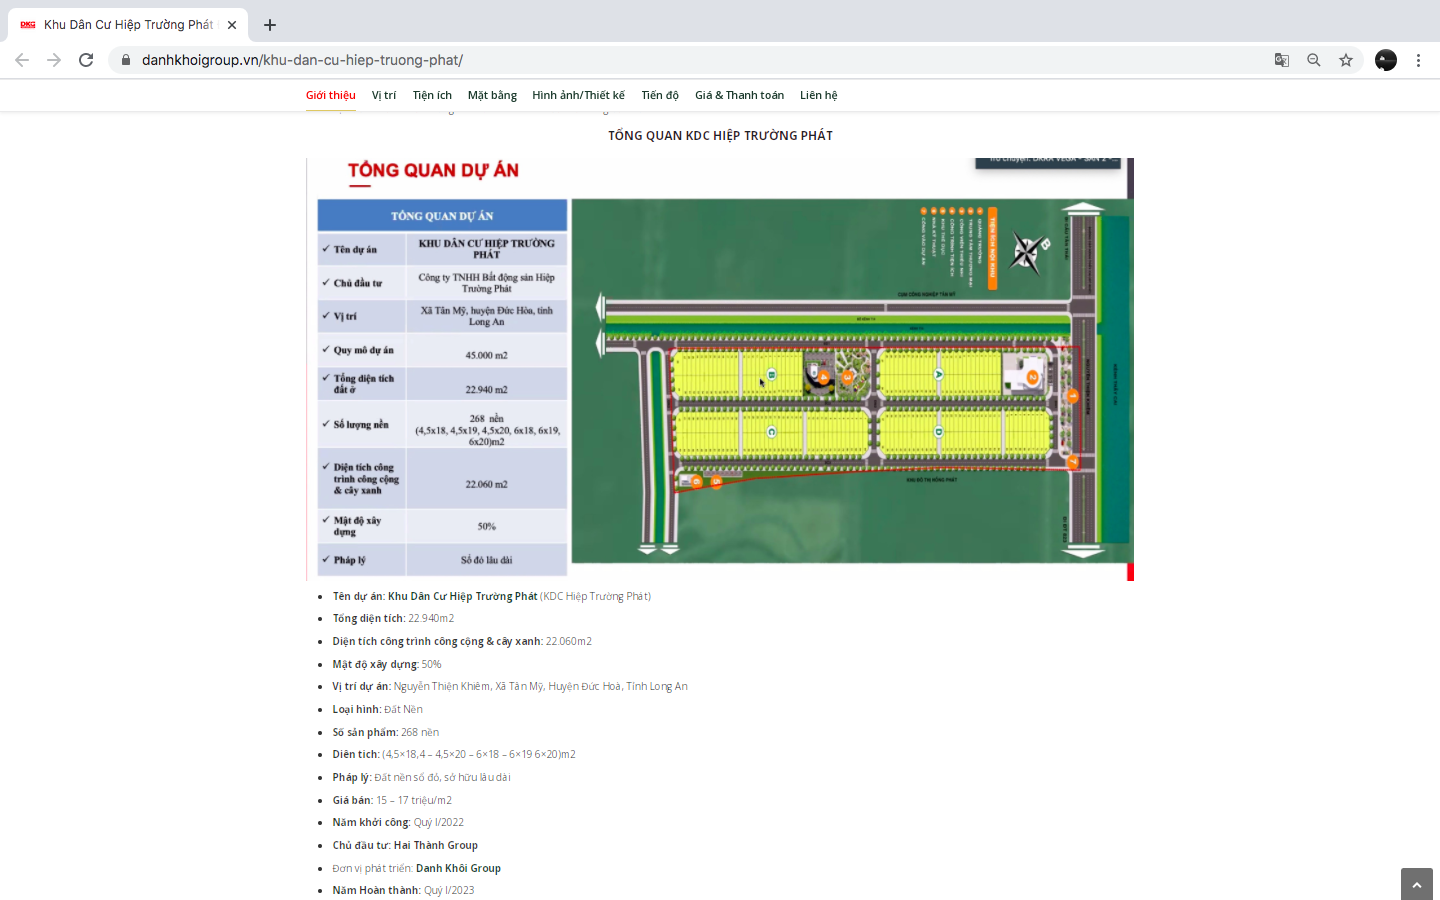Close the Khu Dân Cư Hiệp Trường Phát tab

(x=232, y=25)
